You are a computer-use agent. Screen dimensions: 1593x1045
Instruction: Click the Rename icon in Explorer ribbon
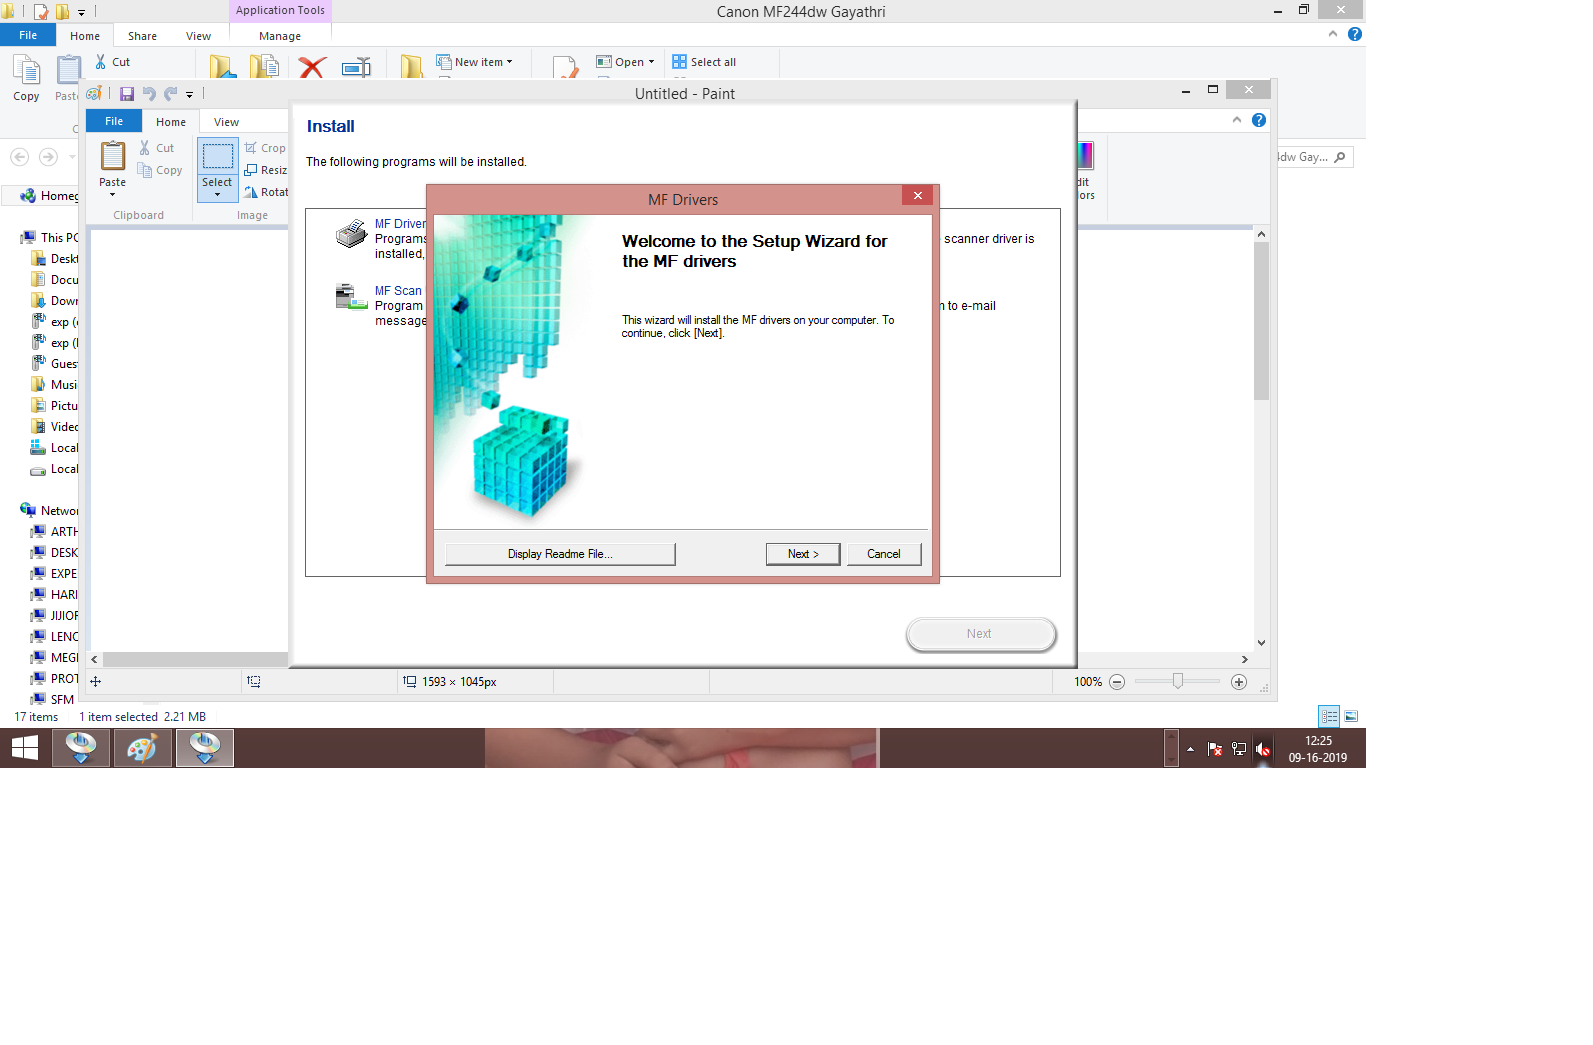356,67
